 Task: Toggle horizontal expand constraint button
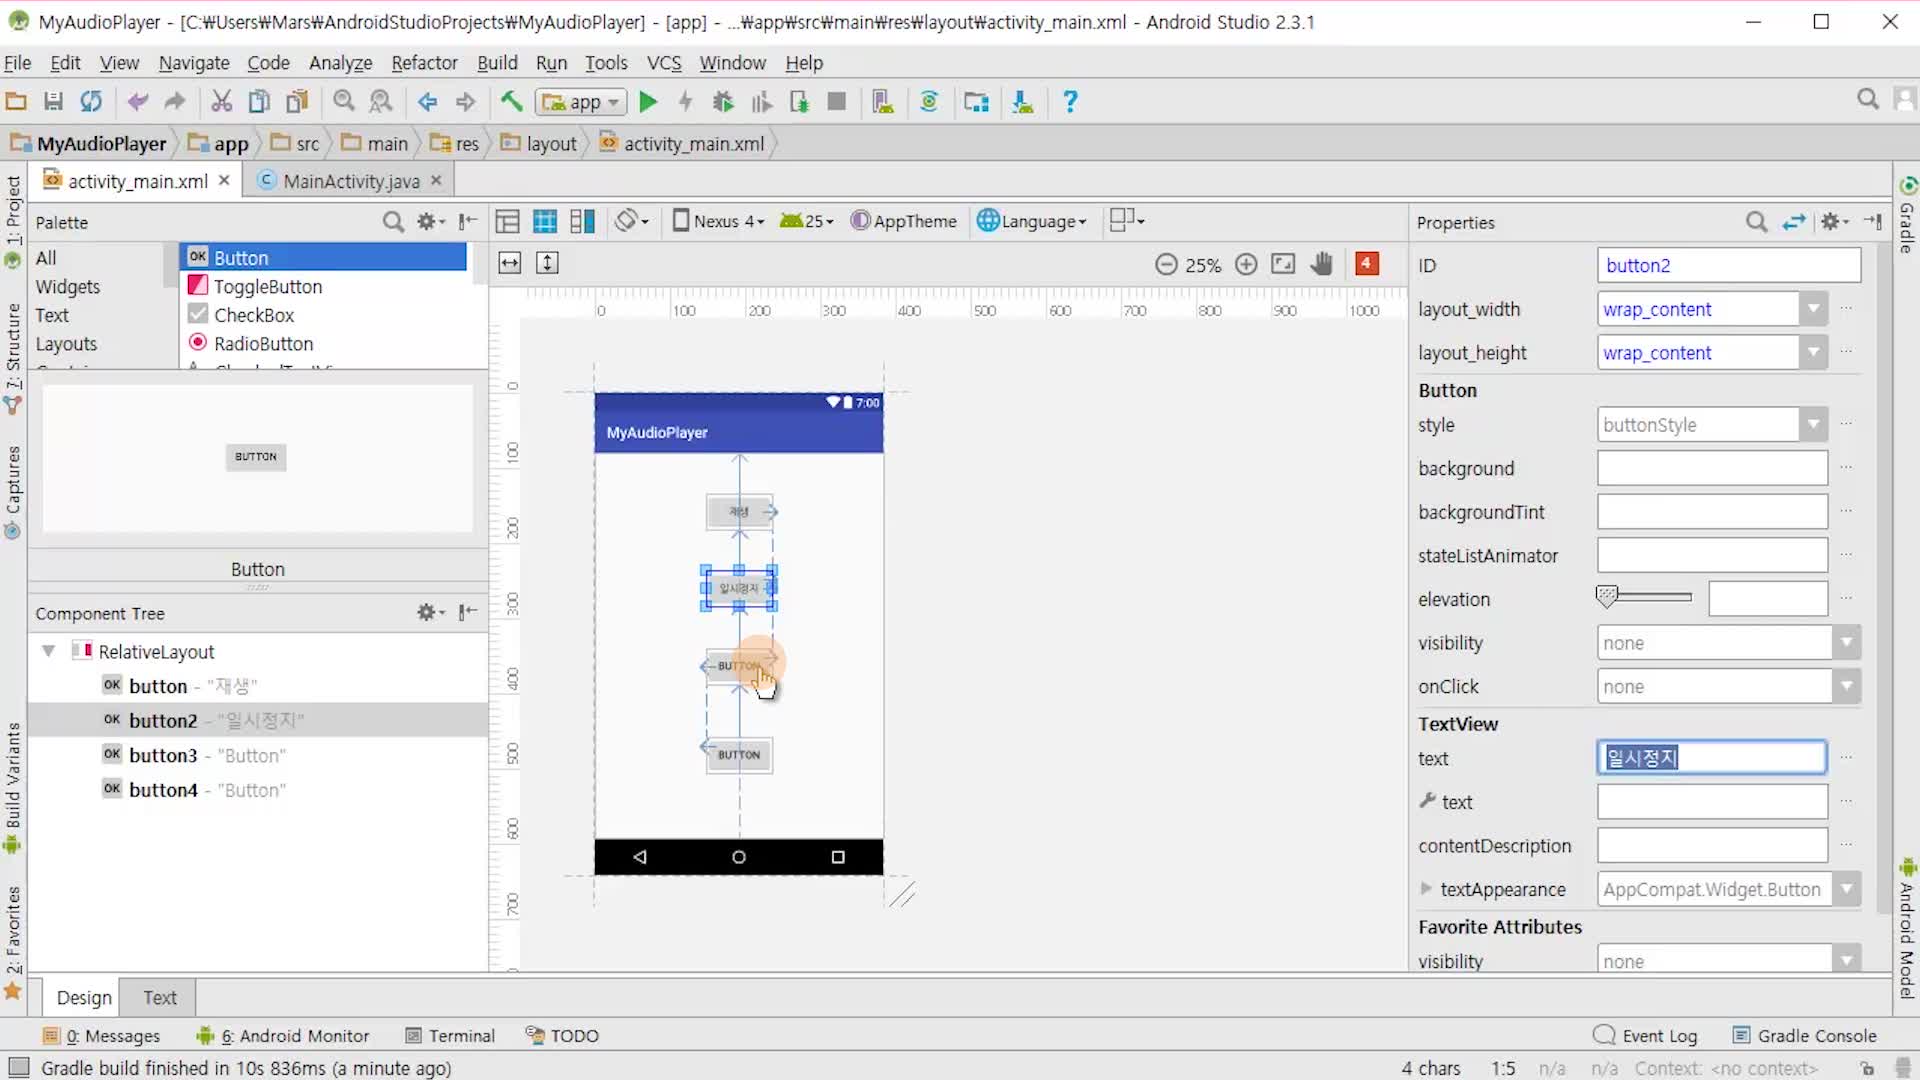(510, 264)
